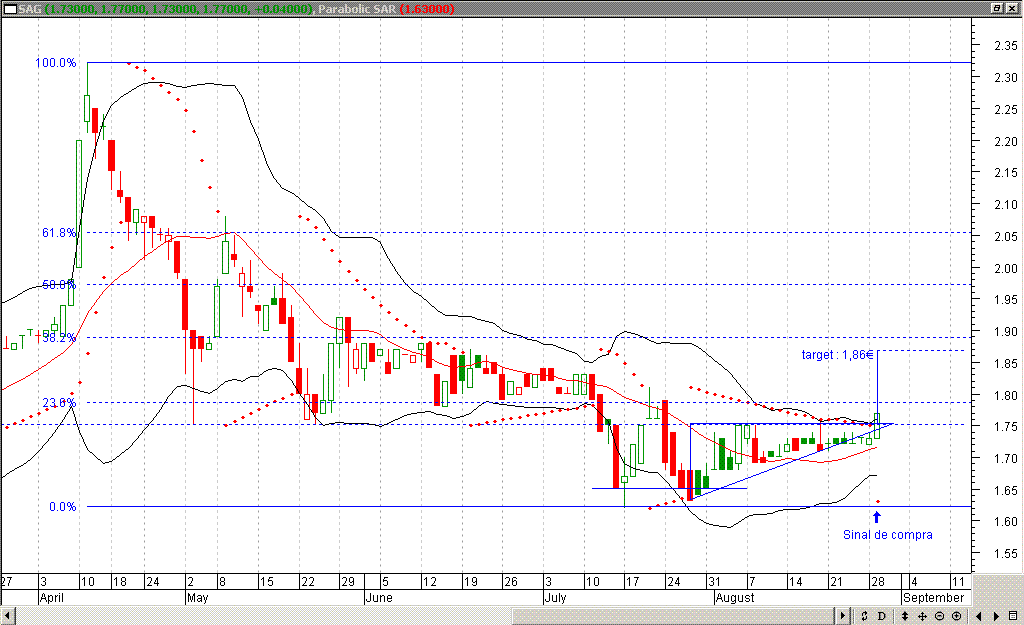Click the 'target : 1,86€' annotation

[837, 355]
